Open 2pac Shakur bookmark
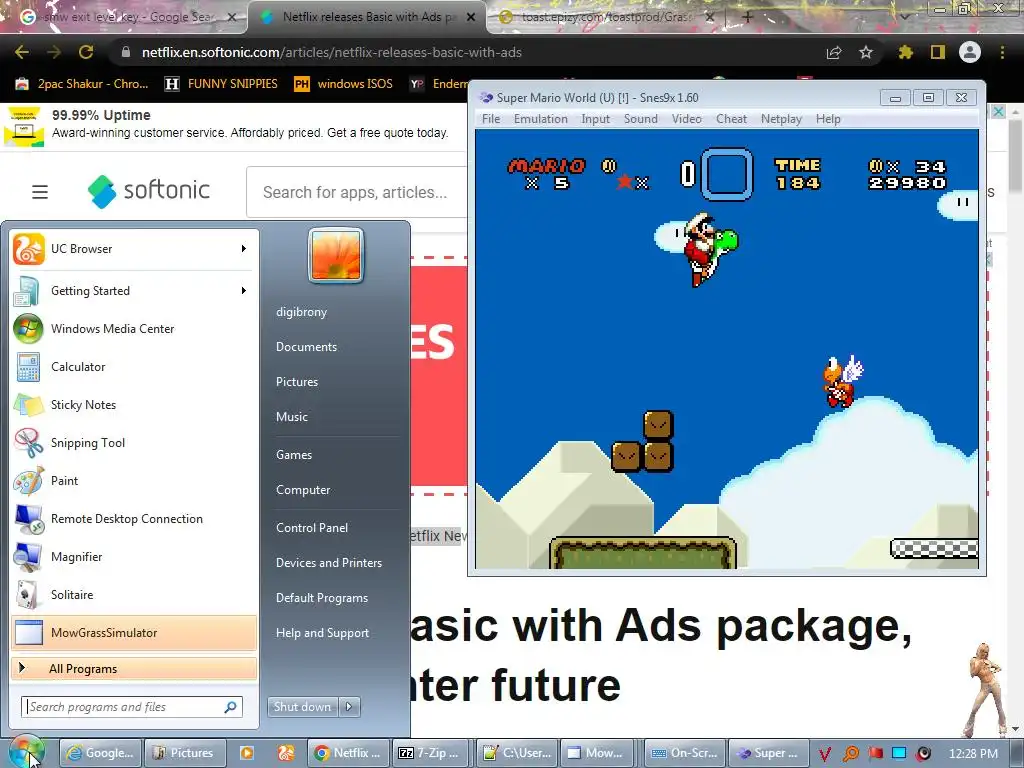This screenshot has width=1024, height=768. point(82,84)
